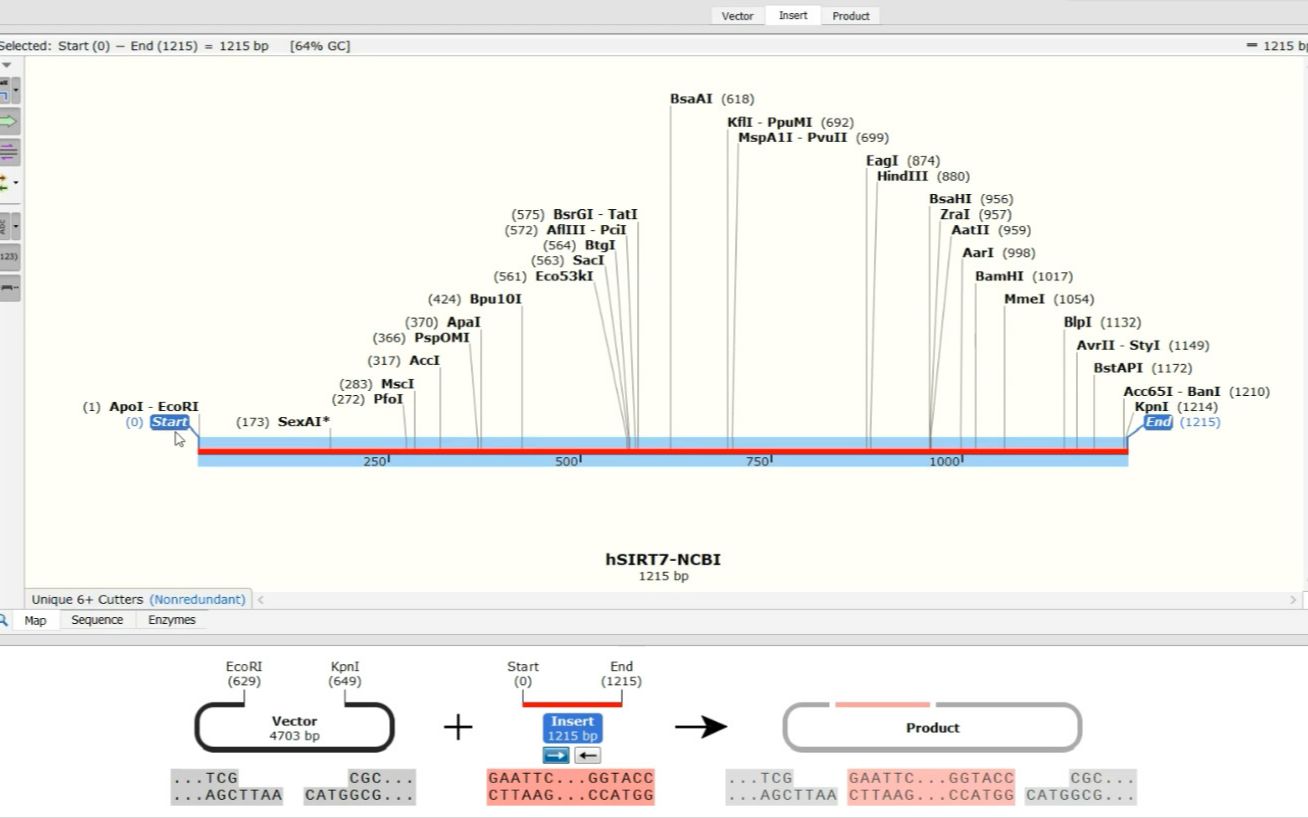The image size is (1308, 818).
Task: Click the left arrow beside enzyme set selector
Action: (x=262, y=600)
